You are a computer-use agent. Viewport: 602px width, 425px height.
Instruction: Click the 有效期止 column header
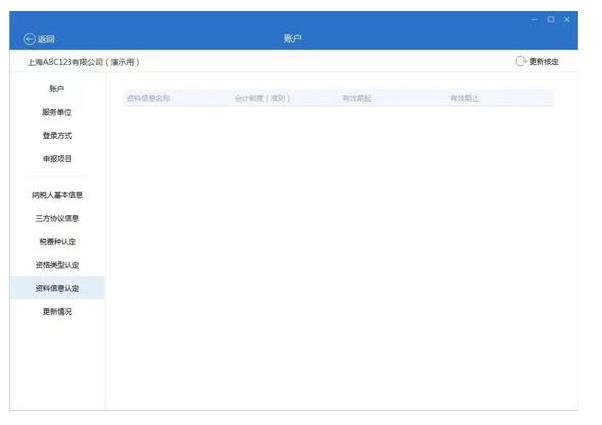(466, 98)
